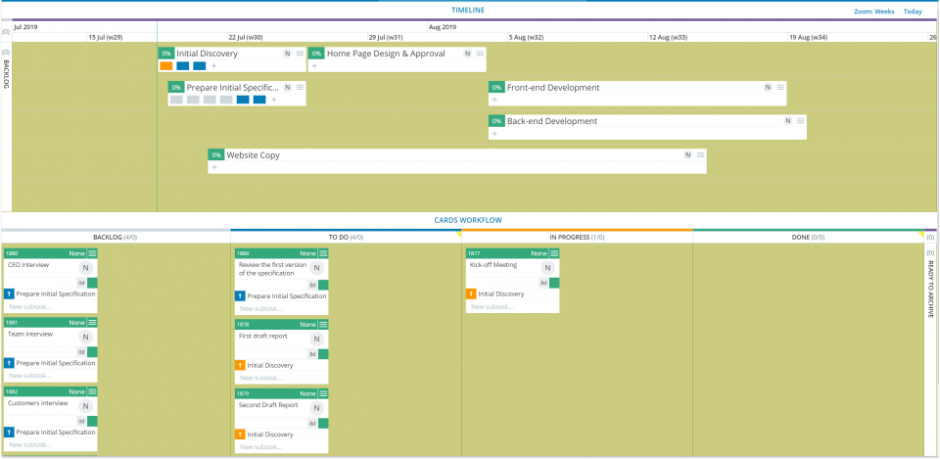Click the plus icon under Home Page Design & Approval
The image size is (940, 459).
tap(314, 66)
